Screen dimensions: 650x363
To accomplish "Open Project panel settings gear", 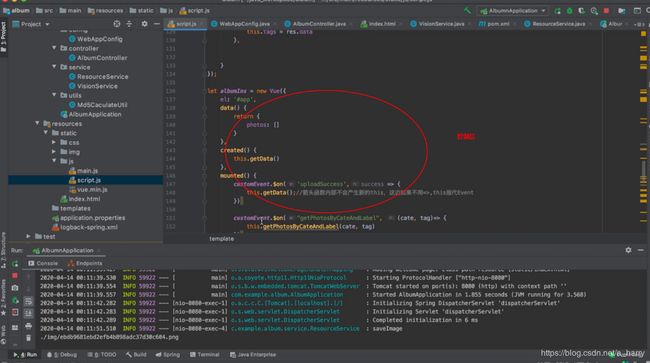I will pos(144,24).
